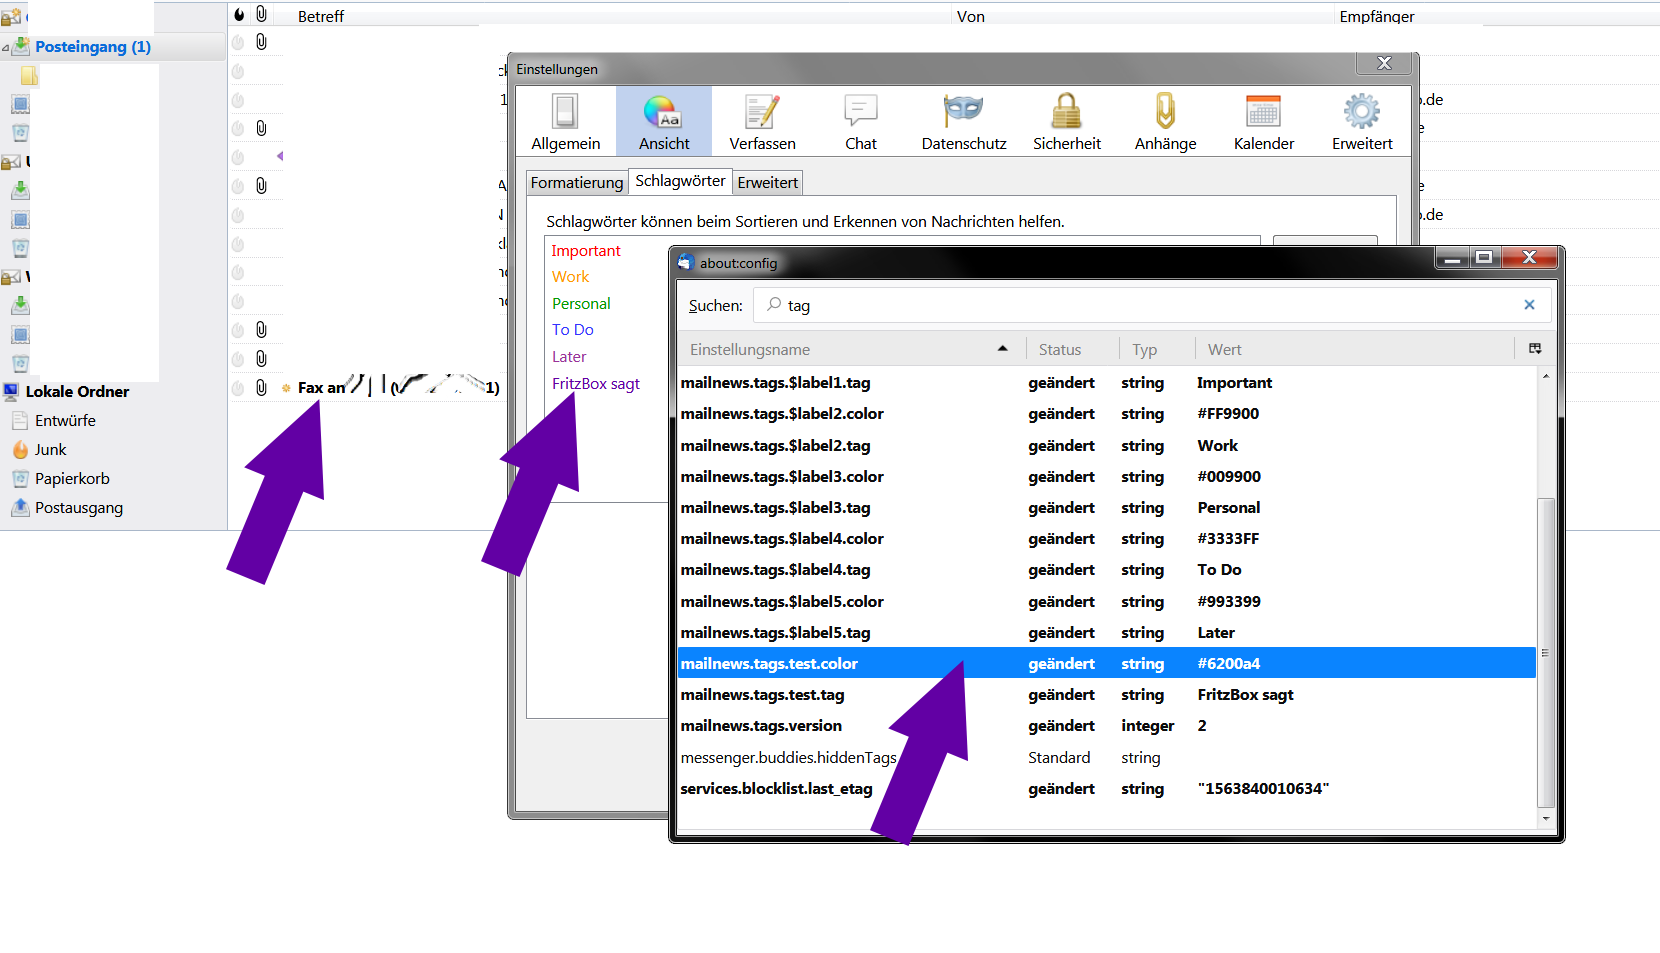Open the Erweitert gear settings pane

click(1362, 121)
